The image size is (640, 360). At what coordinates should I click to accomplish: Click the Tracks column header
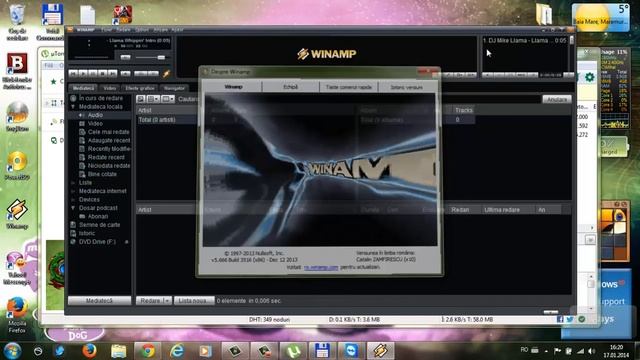(464, 110)
